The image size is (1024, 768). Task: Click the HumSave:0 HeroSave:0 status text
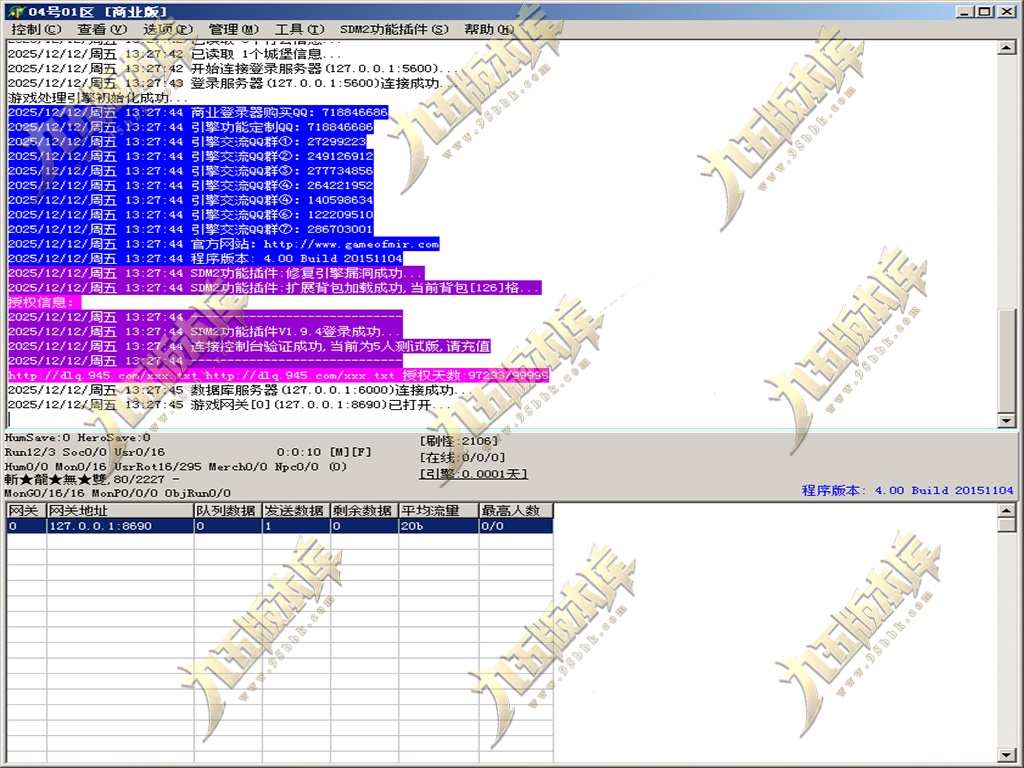[78, 438]
